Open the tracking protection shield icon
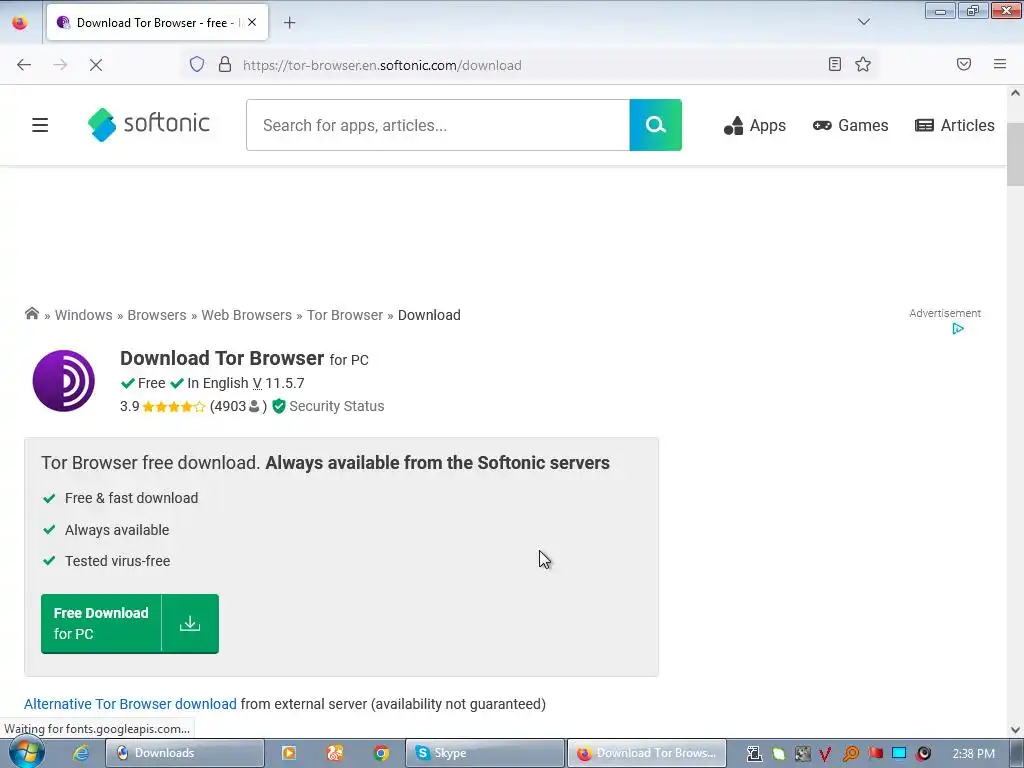1024x768 pixels. (197, 64)
